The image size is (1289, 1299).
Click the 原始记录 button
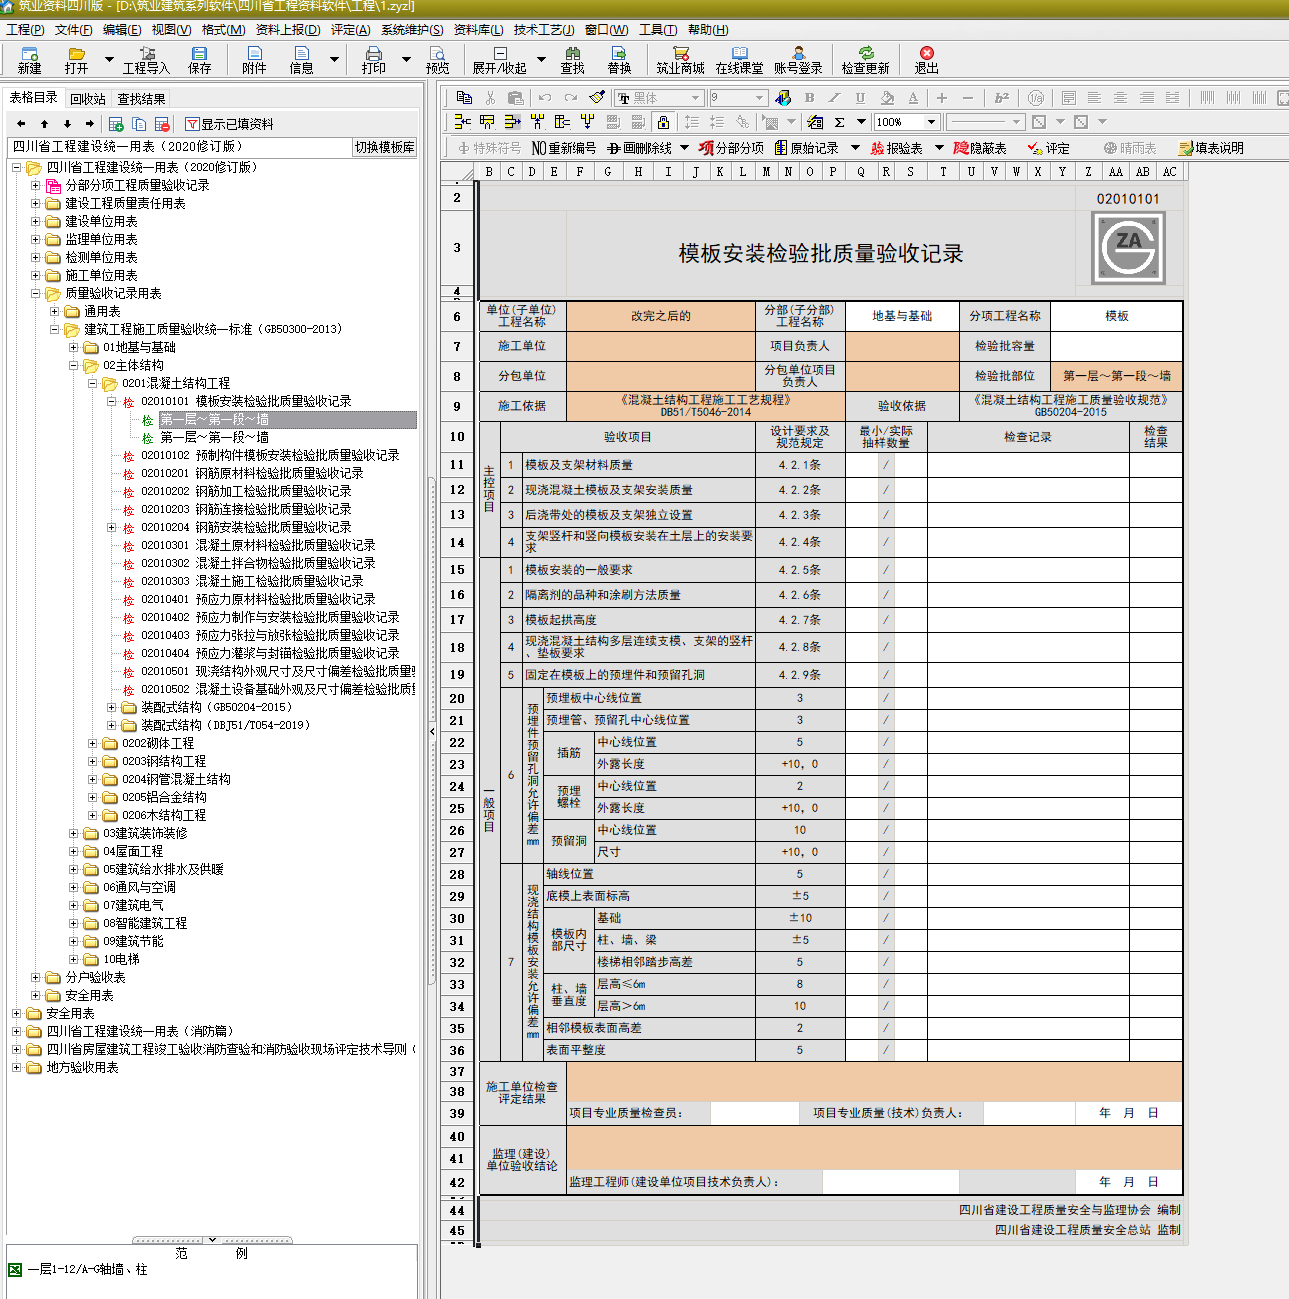click(807, 148)
